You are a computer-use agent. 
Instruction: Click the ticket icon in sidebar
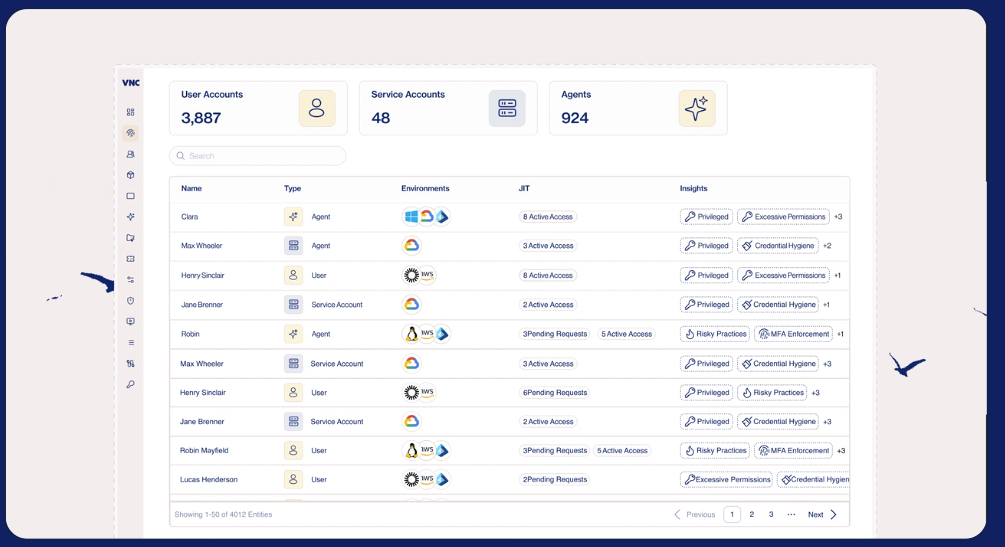(x=131, y=259)
